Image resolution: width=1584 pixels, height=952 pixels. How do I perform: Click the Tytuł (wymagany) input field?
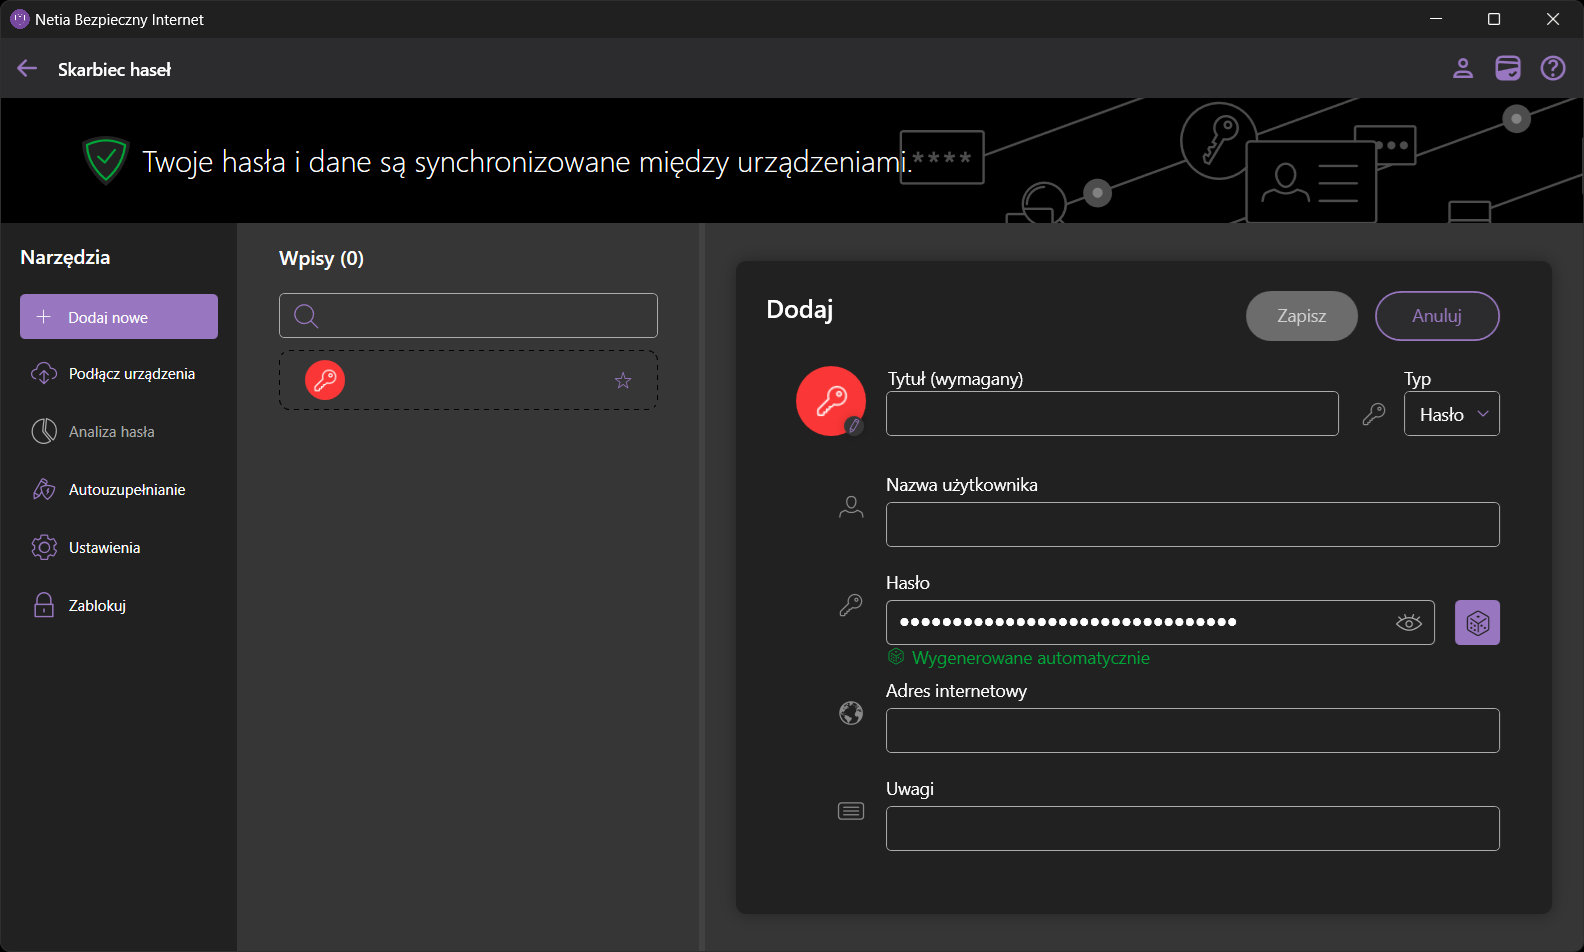point(1111,414)
